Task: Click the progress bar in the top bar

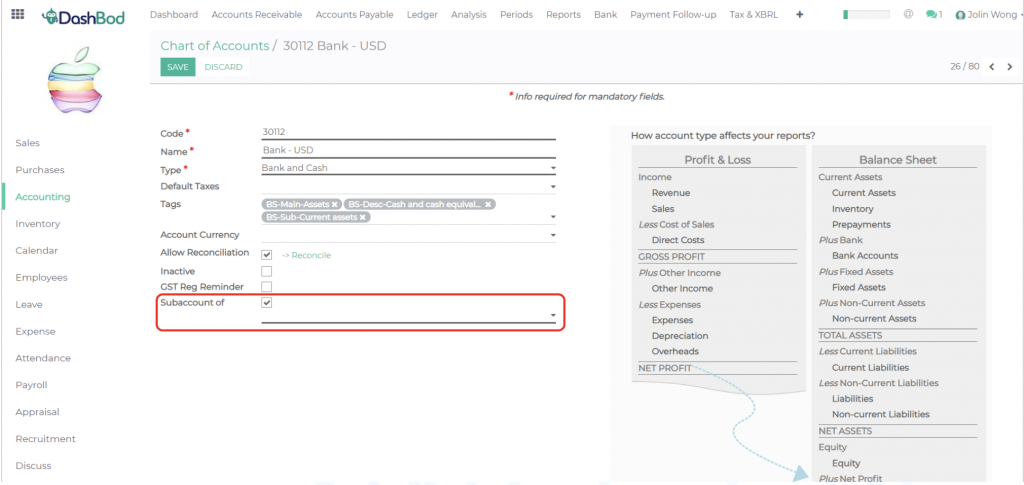Action: point(866,15)
